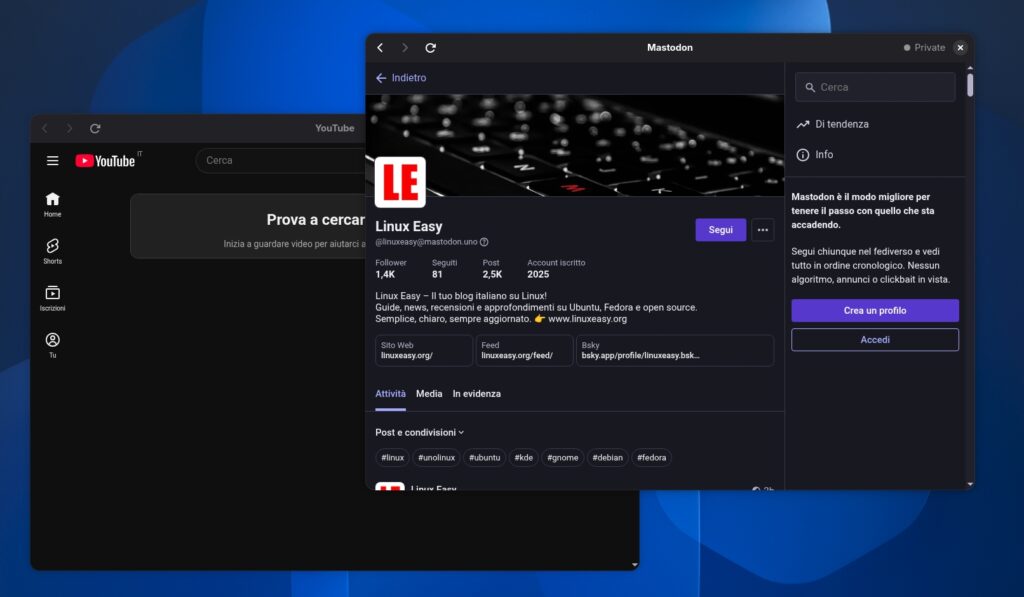
Task: Open YouTube Iscrizioni subscriptions in sidebar
Action: [x=53, y=298]
